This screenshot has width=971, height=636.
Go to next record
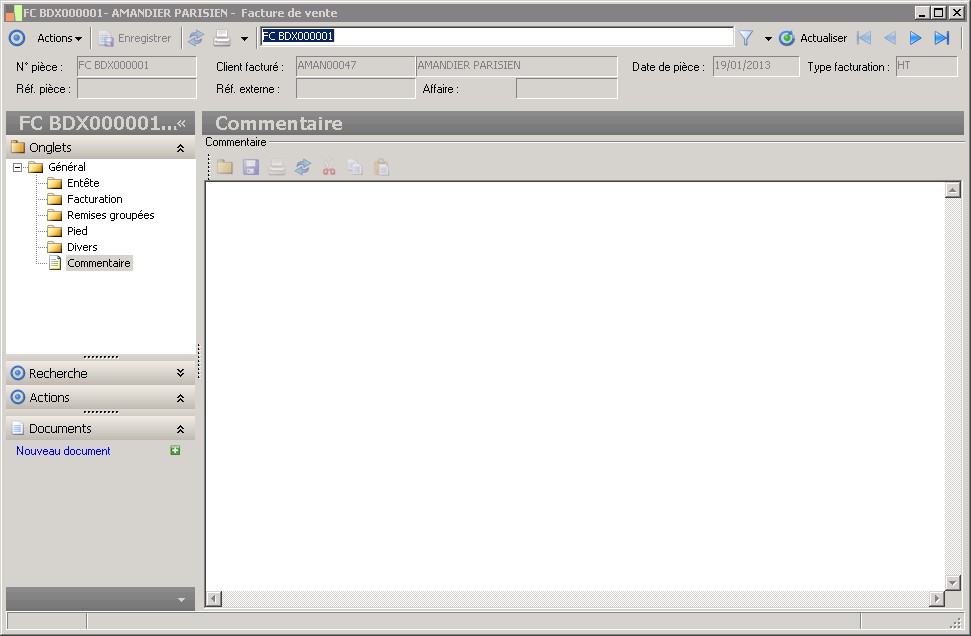pos(915,38)
